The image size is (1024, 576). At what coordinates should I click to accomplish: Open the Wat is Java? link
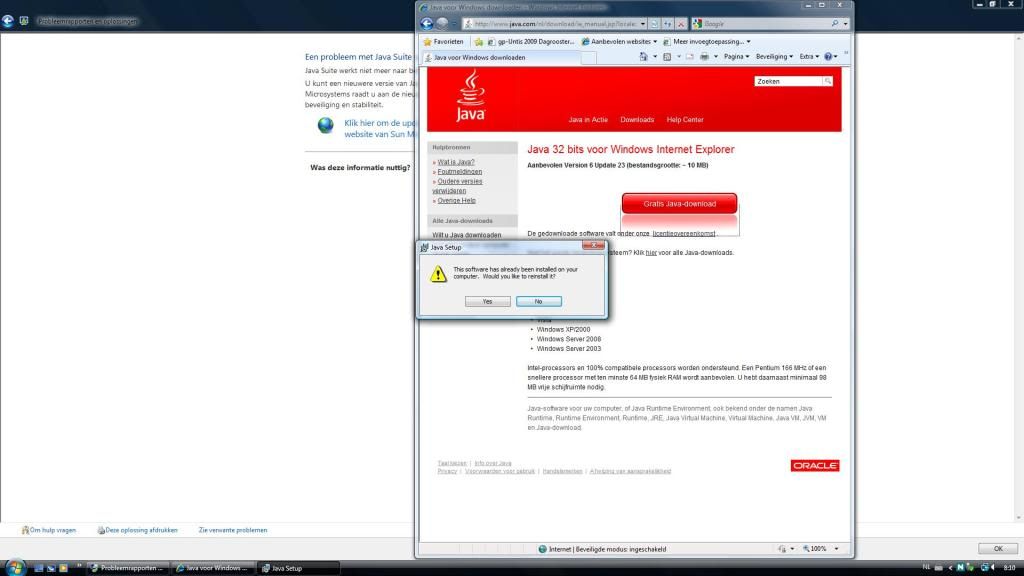tap(456, 162)
